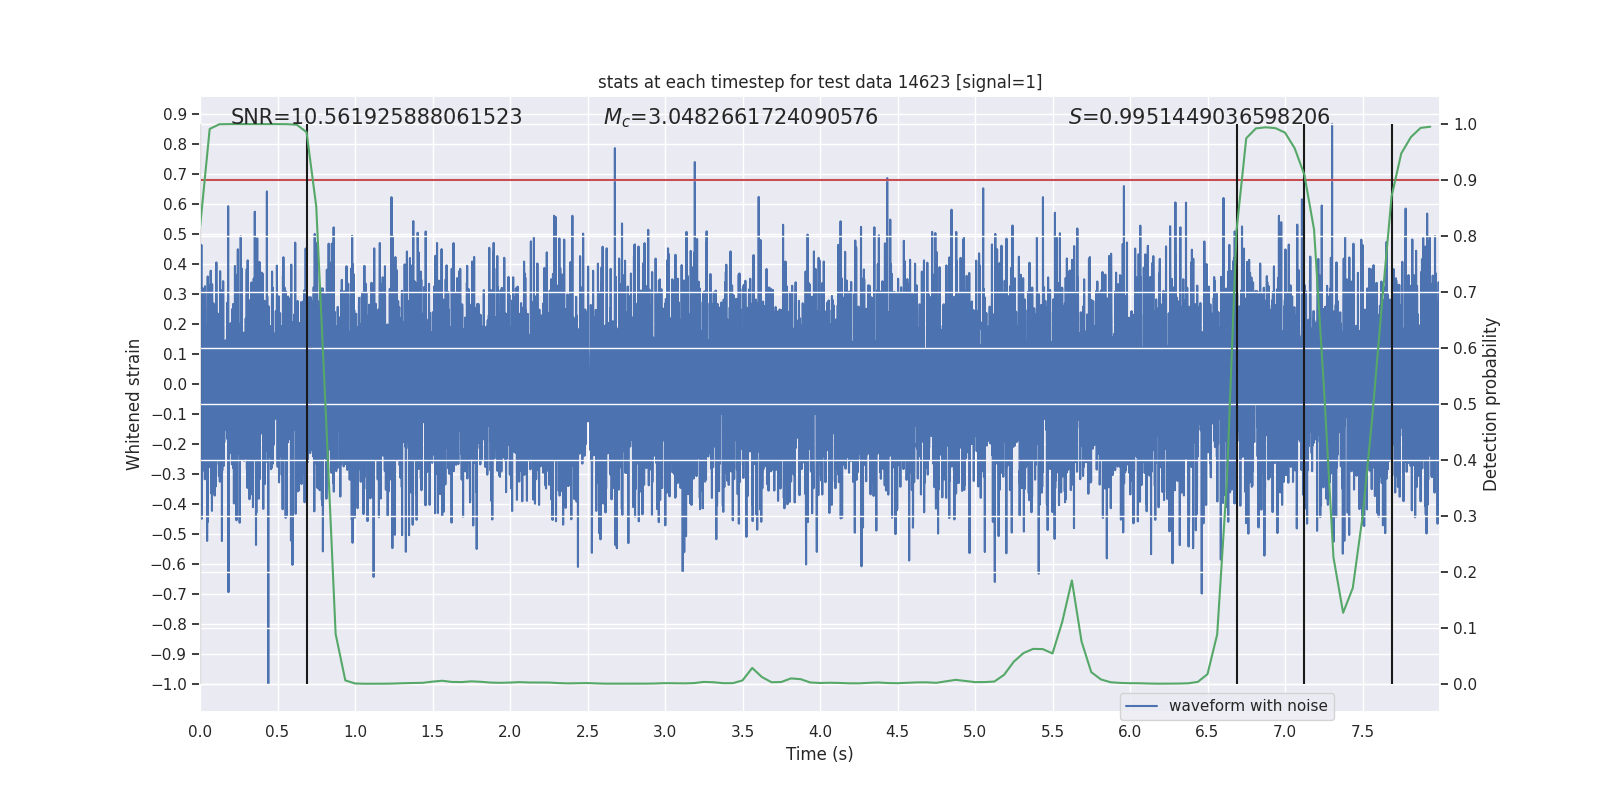Select the "Detection probability" right axis label
The width and height of the screenshot is (1600, 800).
pos(1490,404)
